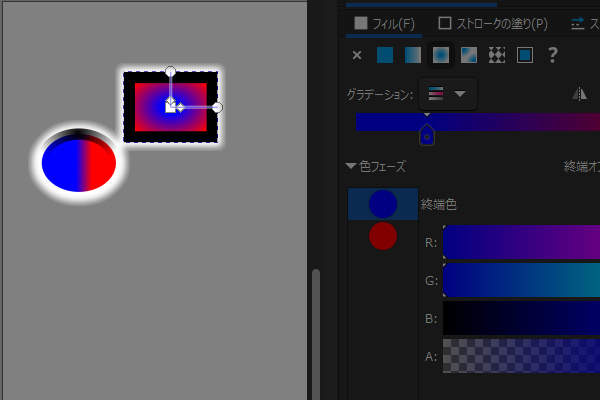This screenshot has height=400, width=600.
Task: Open the グラデーション selector dropdown
Action: point(447,94)
